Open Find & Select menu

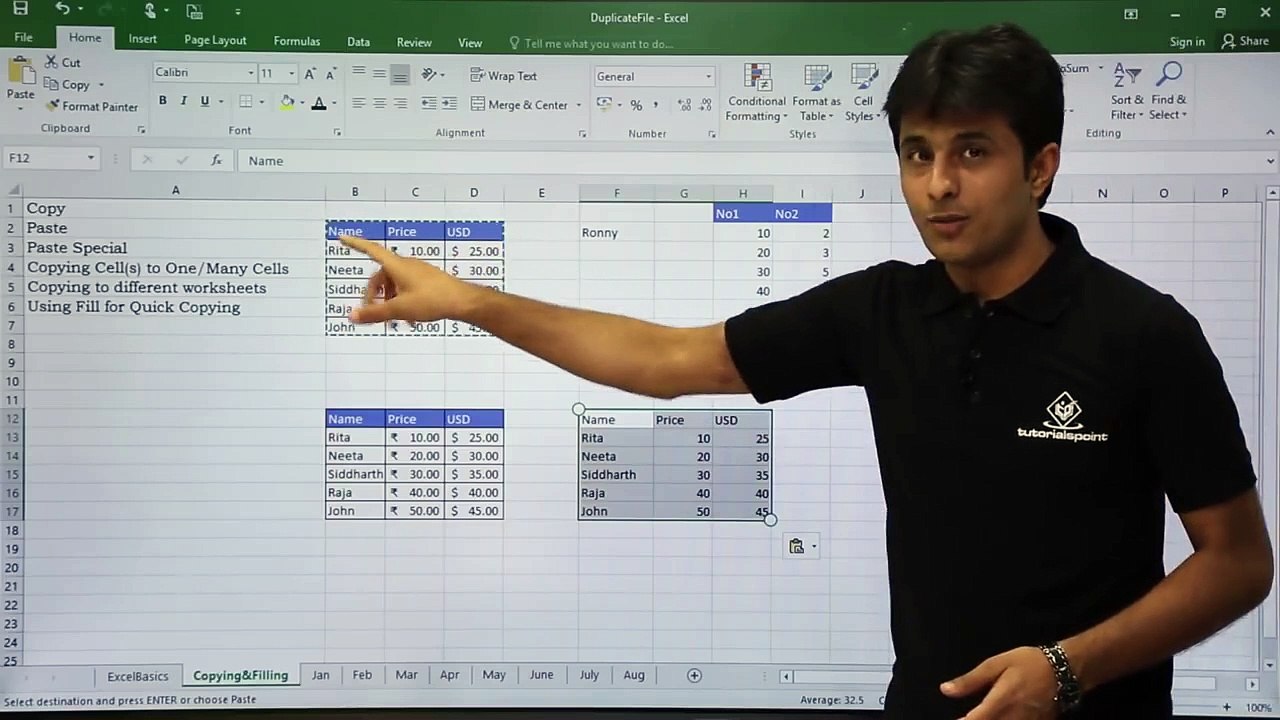[1168, 92]
